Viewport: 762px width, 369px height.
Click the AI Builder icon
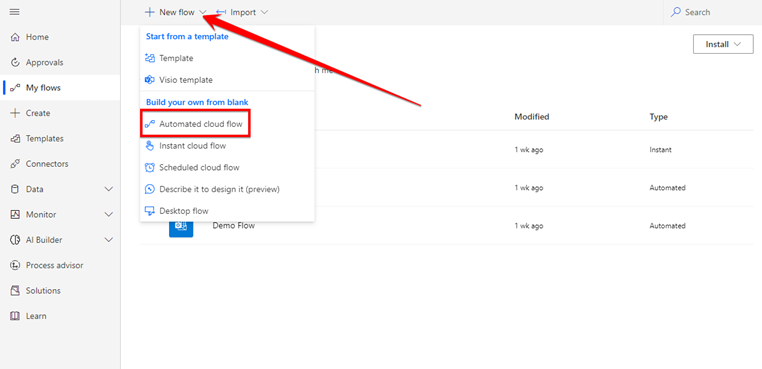[x=15, y=240]
